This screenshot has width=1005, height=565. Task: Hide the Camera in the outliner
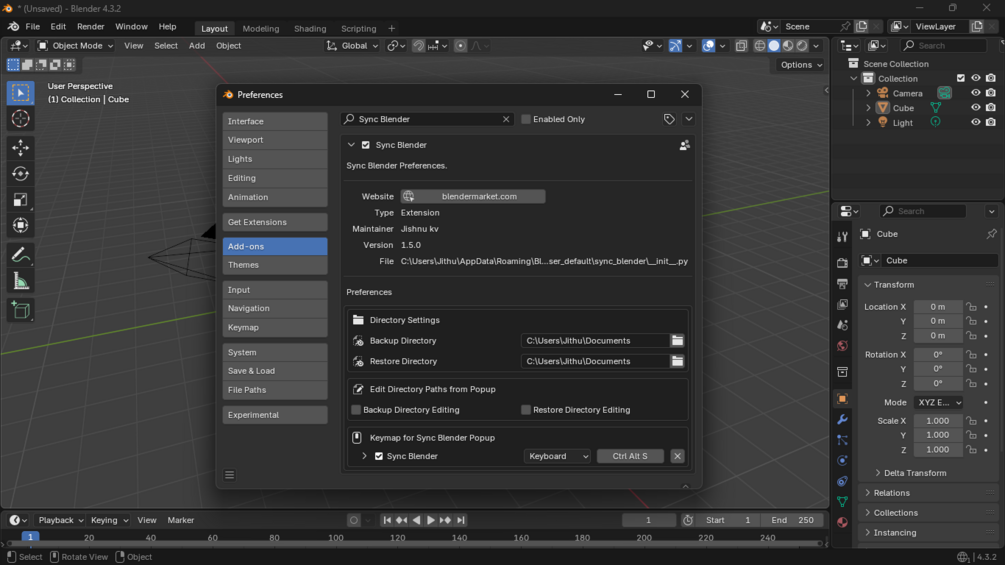(976, 93)
